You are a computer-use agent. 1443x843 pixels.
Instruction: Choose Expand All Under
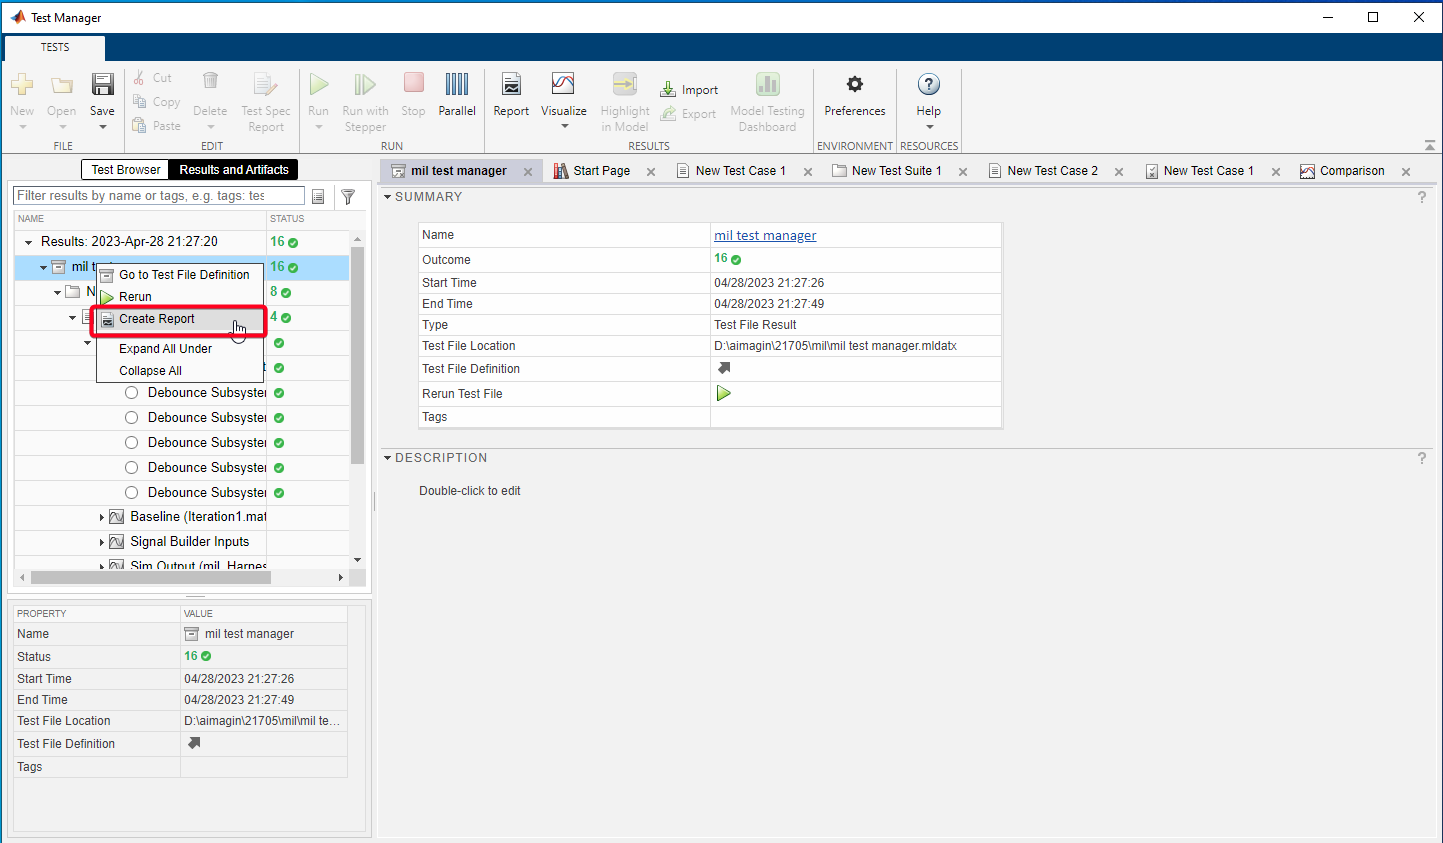180,349
